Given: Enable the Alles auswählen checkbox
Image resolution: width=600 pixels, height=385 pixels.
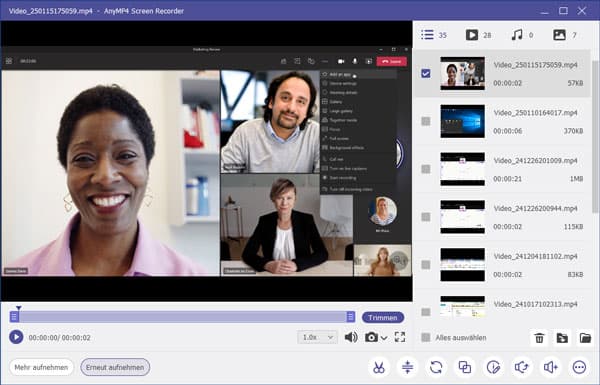Looking at the screenshot, I should click(426, 338).
